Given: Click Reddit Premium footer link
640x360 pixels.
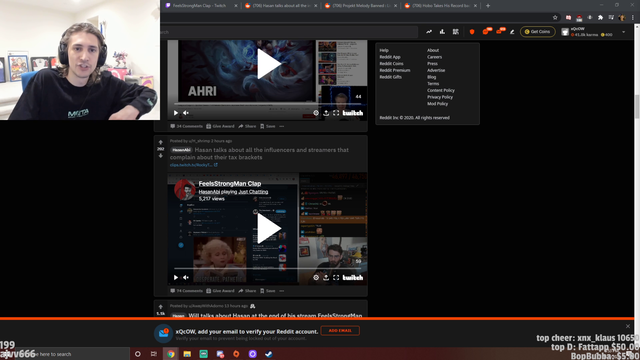Looking at the screenshot, I should click(x=395, y=70).
